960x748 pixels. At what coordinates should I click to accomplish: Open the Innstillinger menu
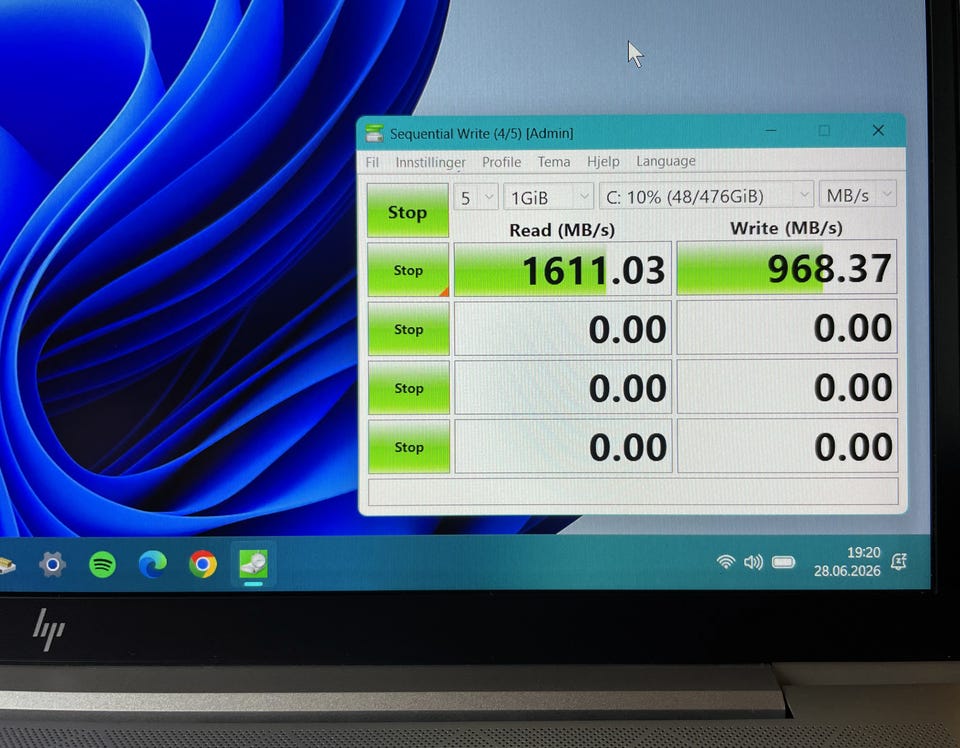point(430,162)
